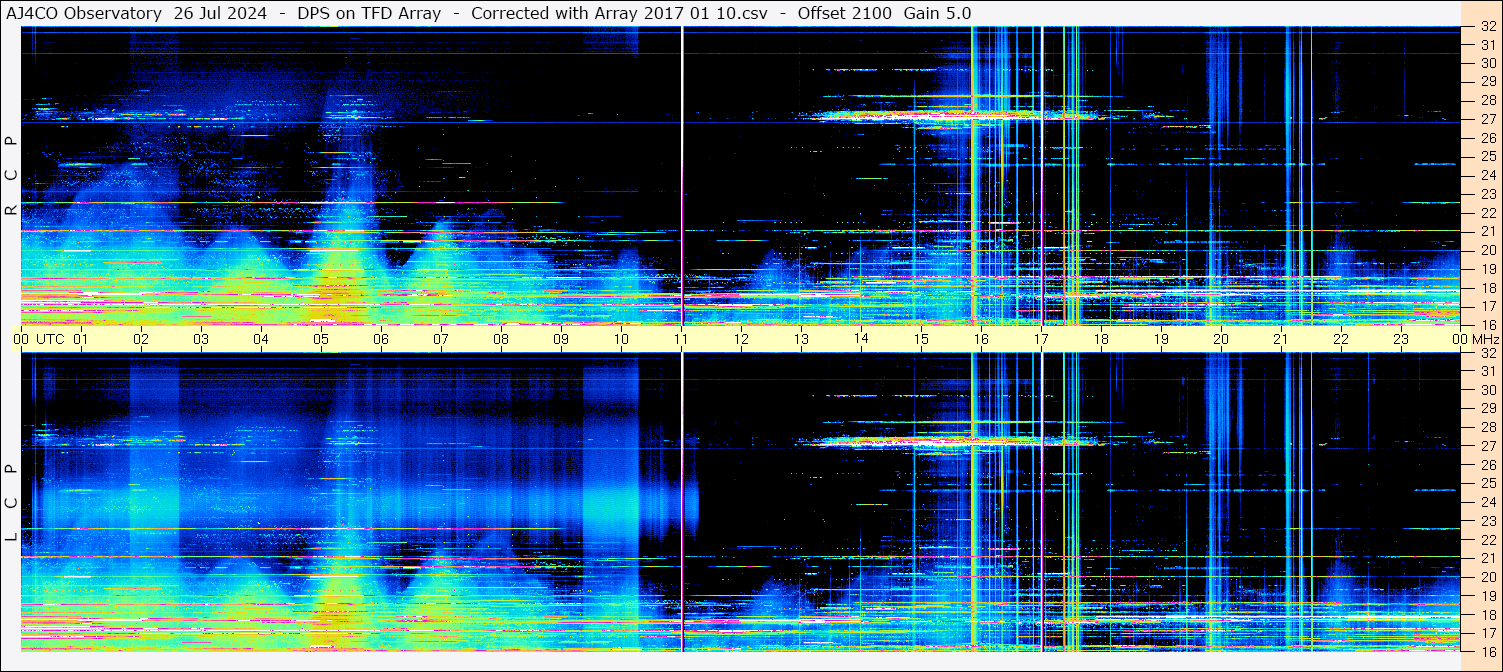Click the 23 hour label on the time axis
1503x672 pixels.
1401,339
